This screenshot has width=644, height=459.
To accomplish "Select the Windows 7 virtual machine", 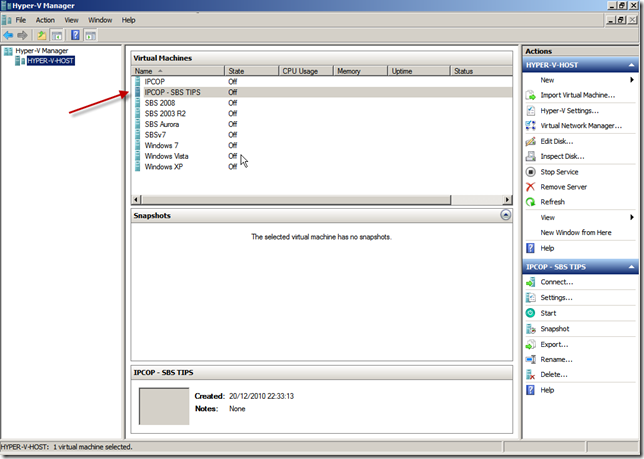I will [x=161, y=146].
